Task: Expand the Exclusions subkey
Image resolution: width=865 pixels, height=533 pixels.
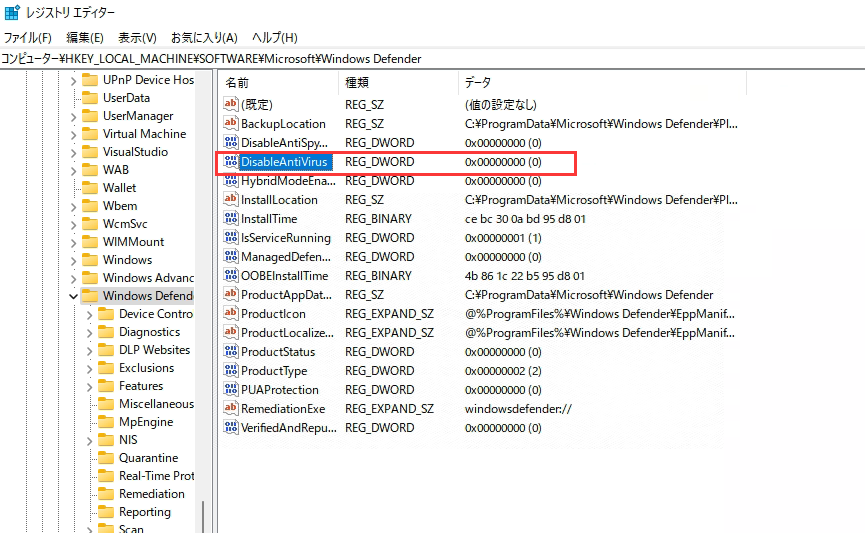Action: pos(89,369)
